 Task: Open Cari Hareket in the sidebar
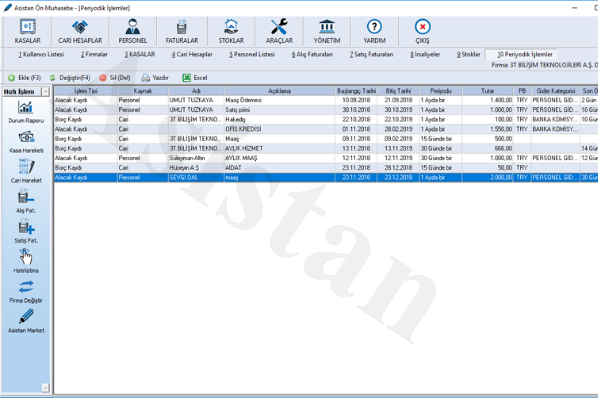coord(26,172)
